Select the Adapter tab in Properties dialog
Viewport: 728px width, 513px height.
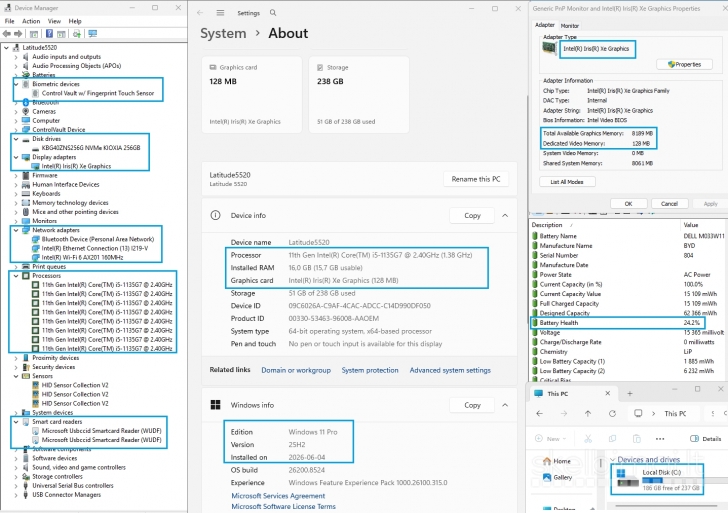[x=545, y=25]
